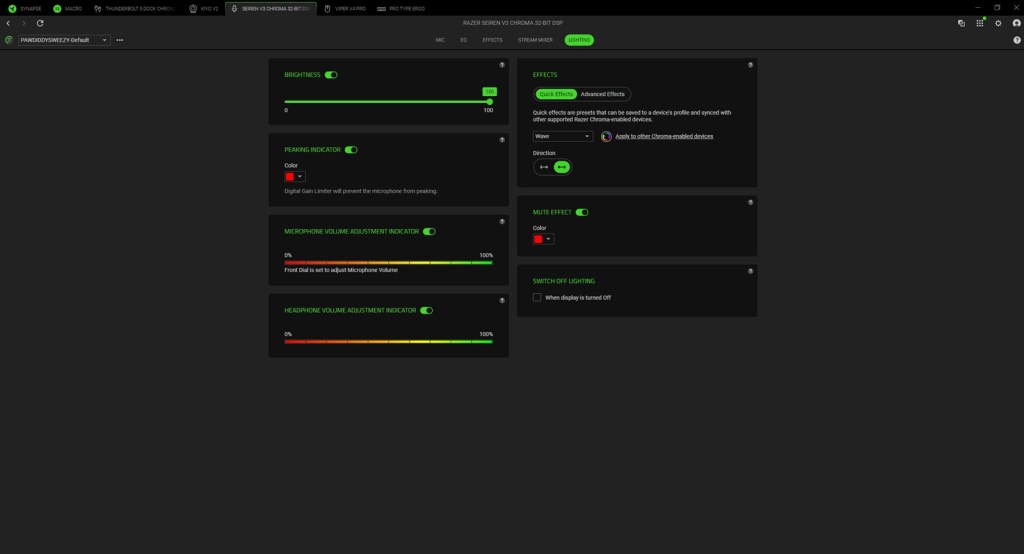
Task: Open Mute Effect panel help icon
Action: coord(750,203)
